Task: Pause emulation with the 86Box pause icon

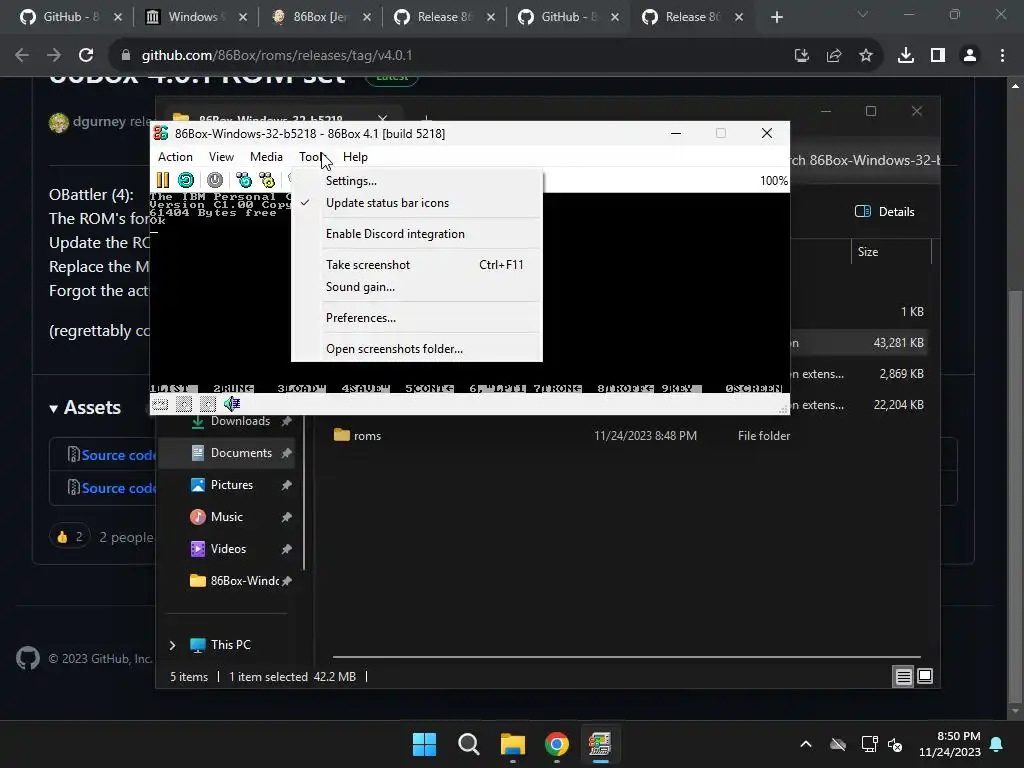Action: (x=163, y=180)
